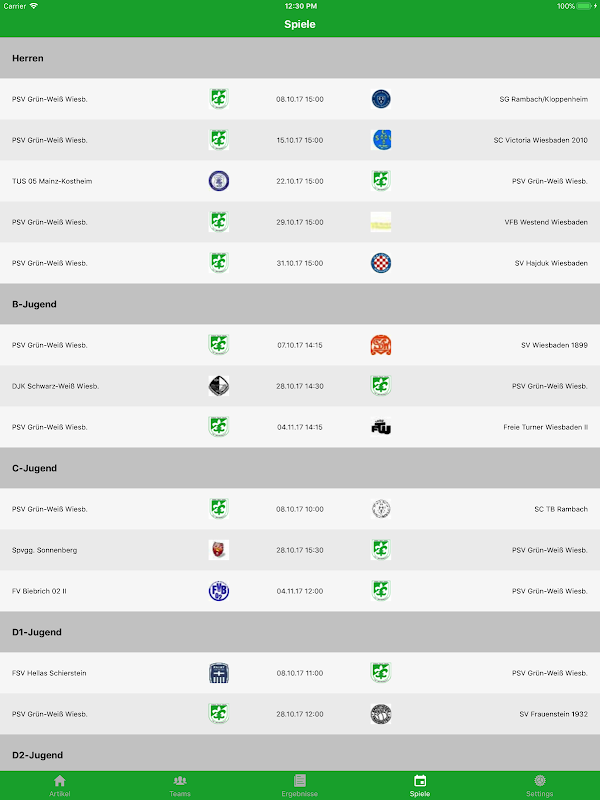Open the Artikel tab
600x800 pixels.
(x=59, y=785)
